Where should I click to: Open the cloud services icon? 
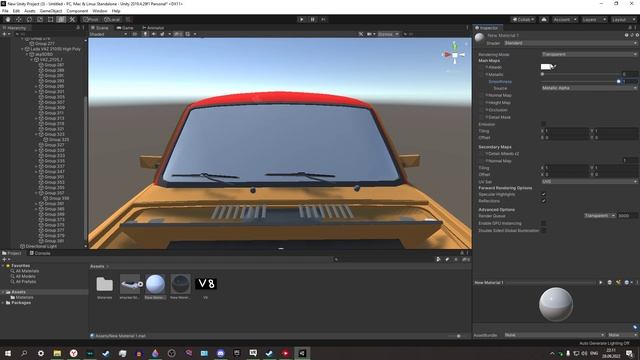tap(544, 19)
